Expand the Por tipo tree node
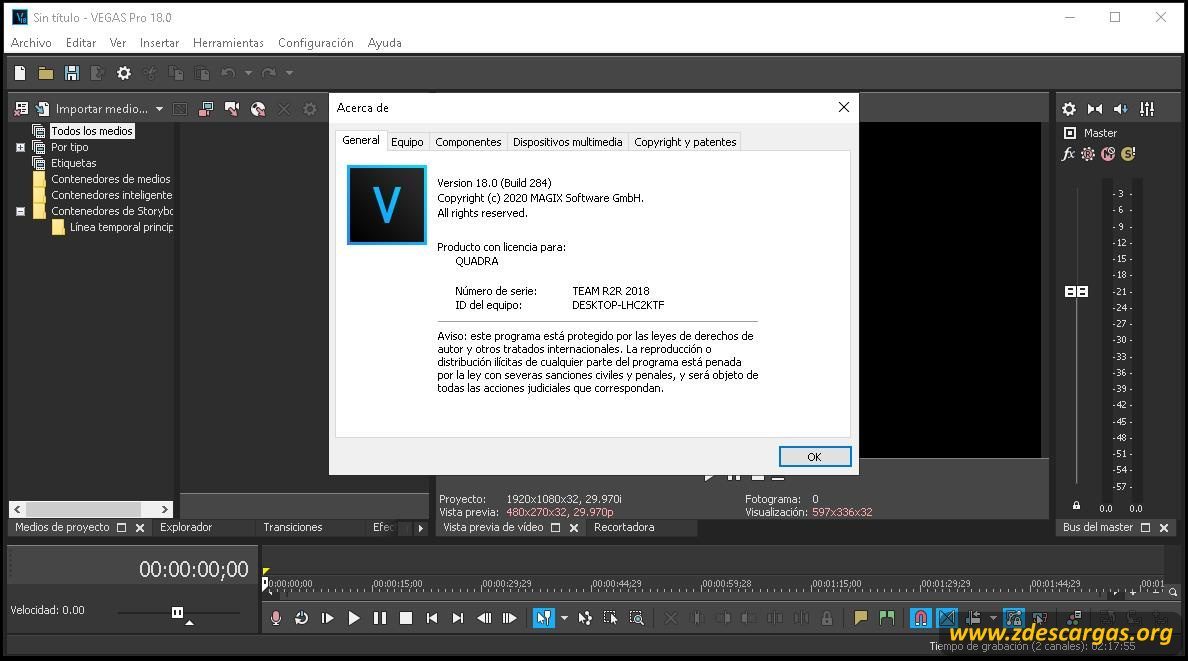 pyautogui.click(x=20, y=148)
